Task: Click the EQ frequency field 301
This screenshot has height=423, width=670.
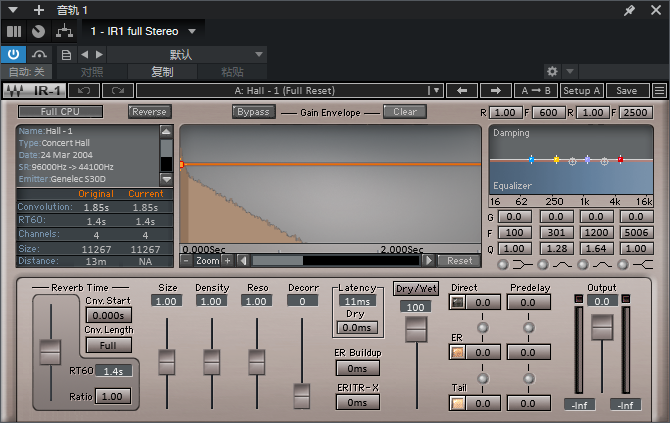Action: (x=556, y=233)
